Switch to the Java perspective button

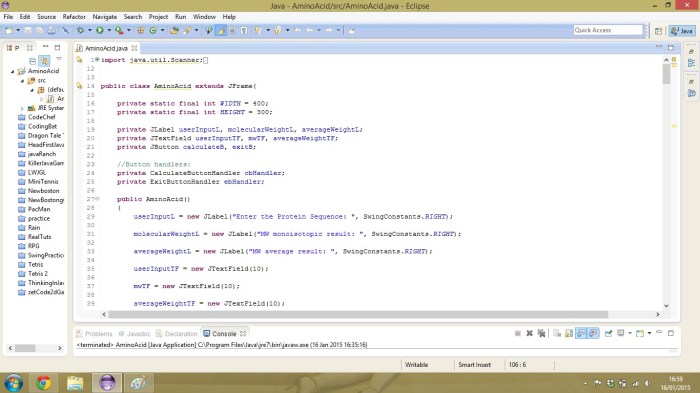682,31
